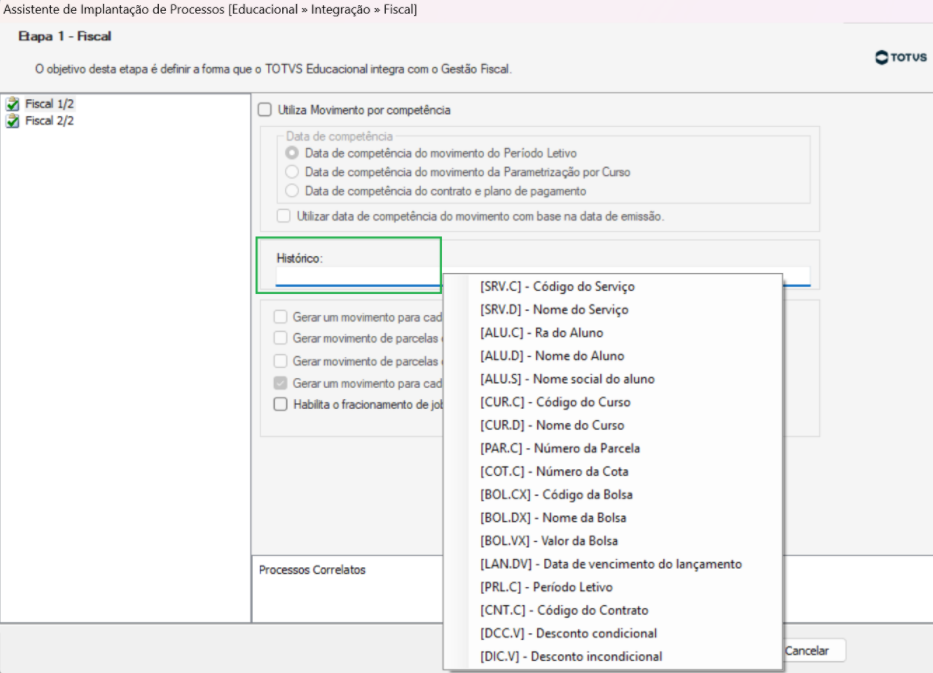Insert [ALU.C] - Ra do Aluno
Viewport: 933px width, 673px height.
coord(613,333)
